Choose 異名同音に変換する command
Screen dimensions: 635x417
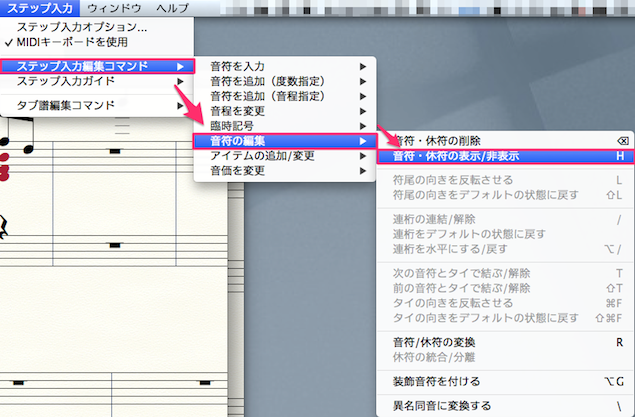click(505, 406)
